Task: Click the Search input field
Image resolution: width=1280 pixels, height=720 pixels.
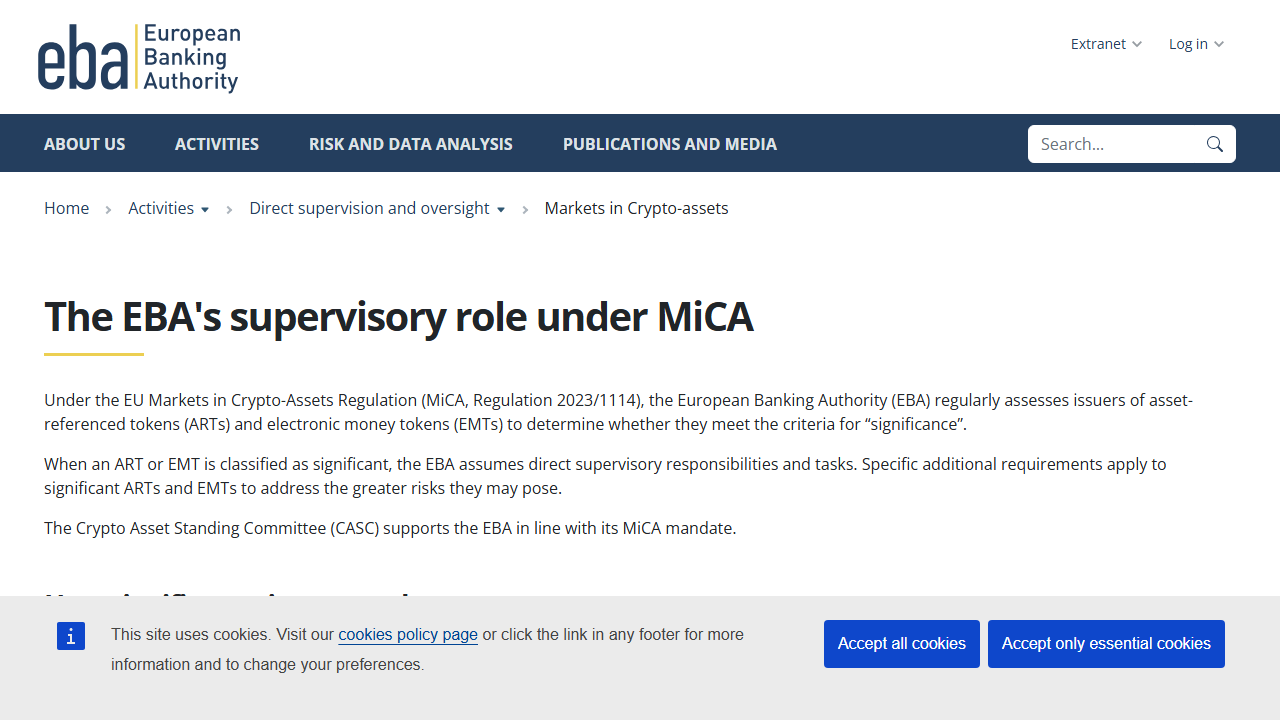Action: (x=1116, y=144)
